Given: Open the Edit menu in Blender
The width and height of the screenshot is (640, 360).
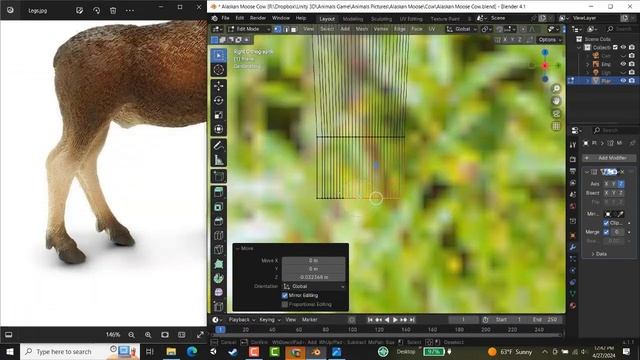Looking at the screenshot, I should click(240, 18).
